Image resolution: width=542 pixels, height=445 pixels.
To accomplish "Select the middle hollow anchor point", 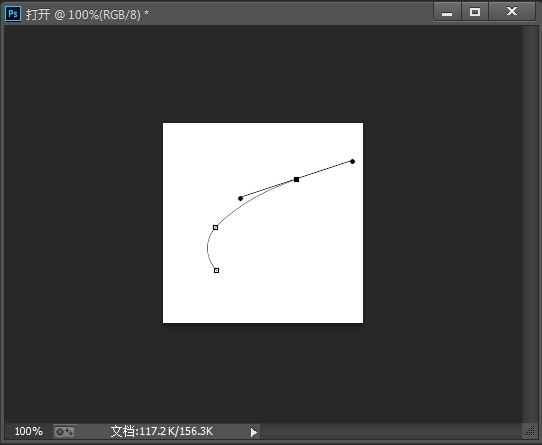I will tap(215, 228).
